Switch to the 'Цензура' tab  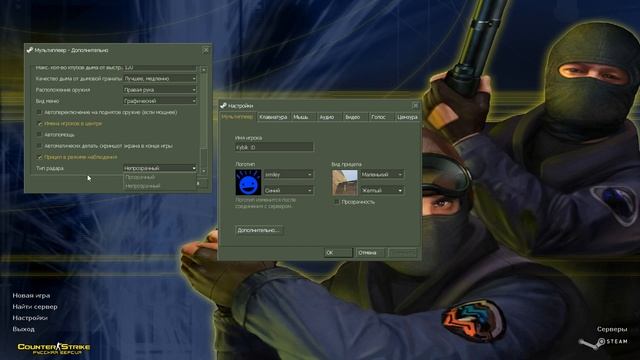(407, 117)
